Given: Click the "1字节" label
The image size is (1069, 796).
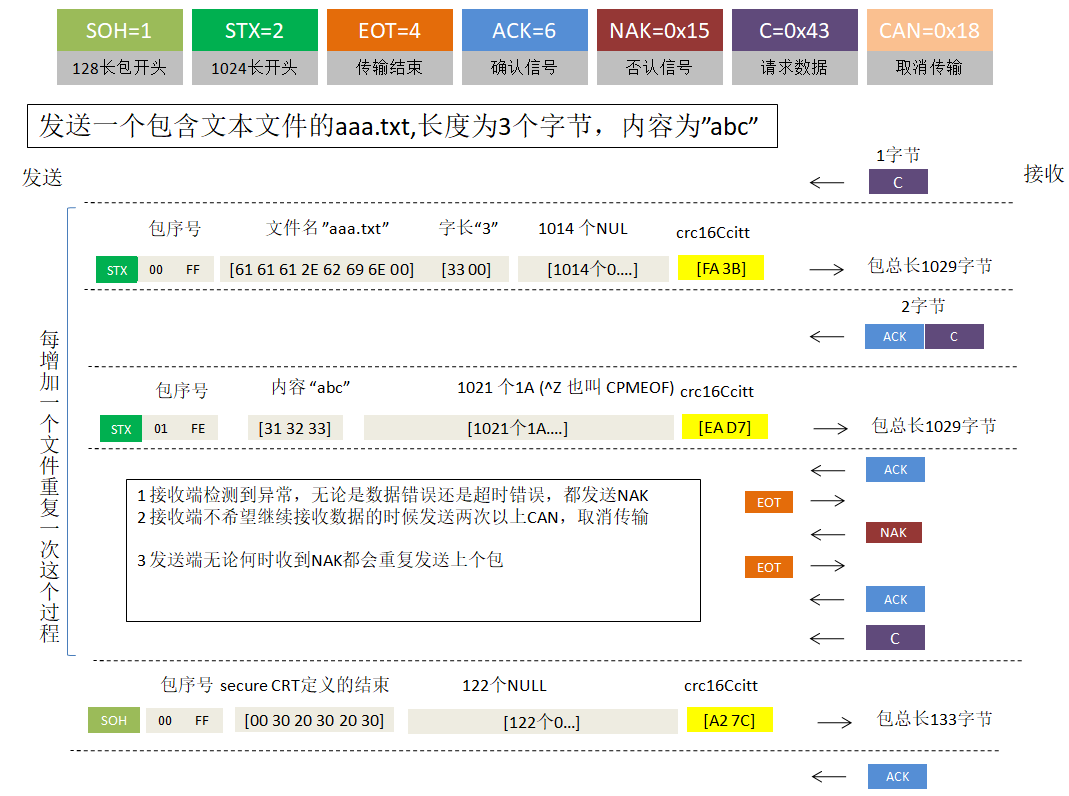Looking at the screenshot, I should pos(898,155).
